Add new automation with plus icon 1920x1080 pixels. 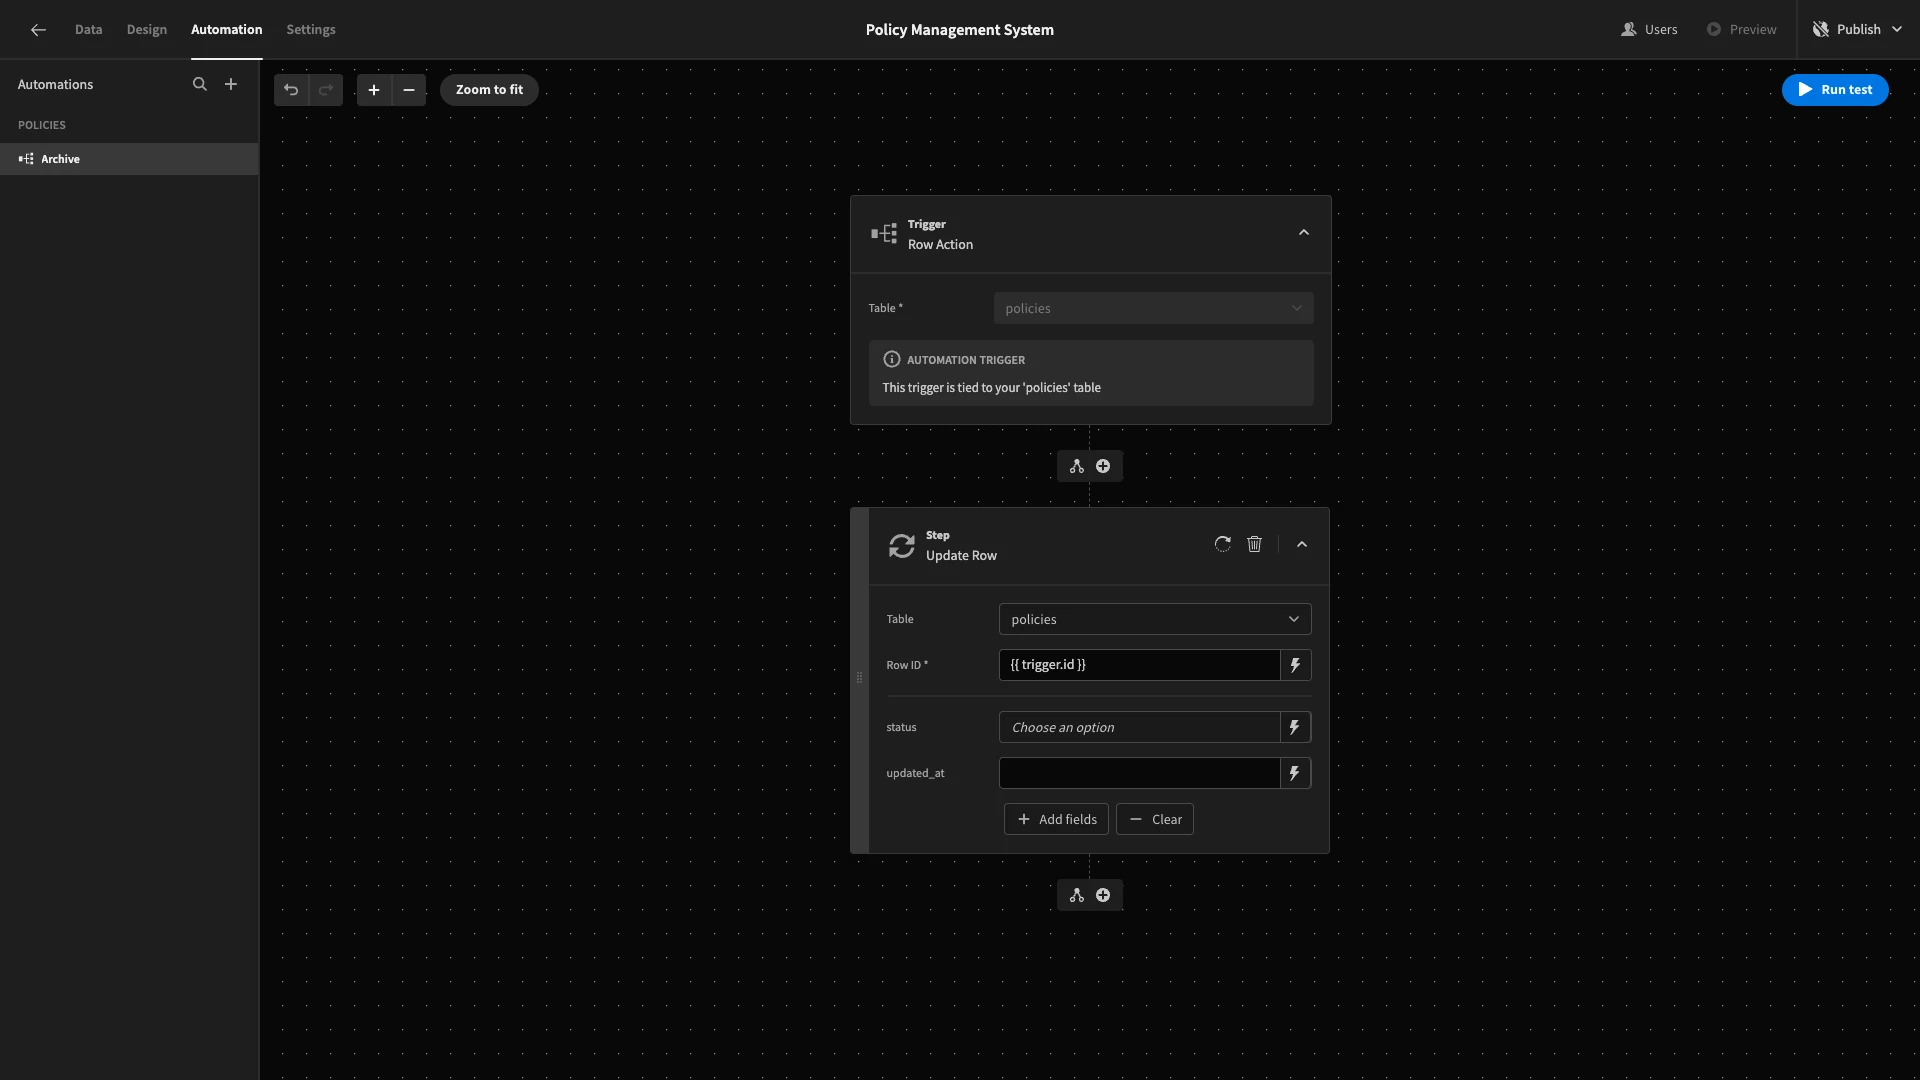pos(231,85)
